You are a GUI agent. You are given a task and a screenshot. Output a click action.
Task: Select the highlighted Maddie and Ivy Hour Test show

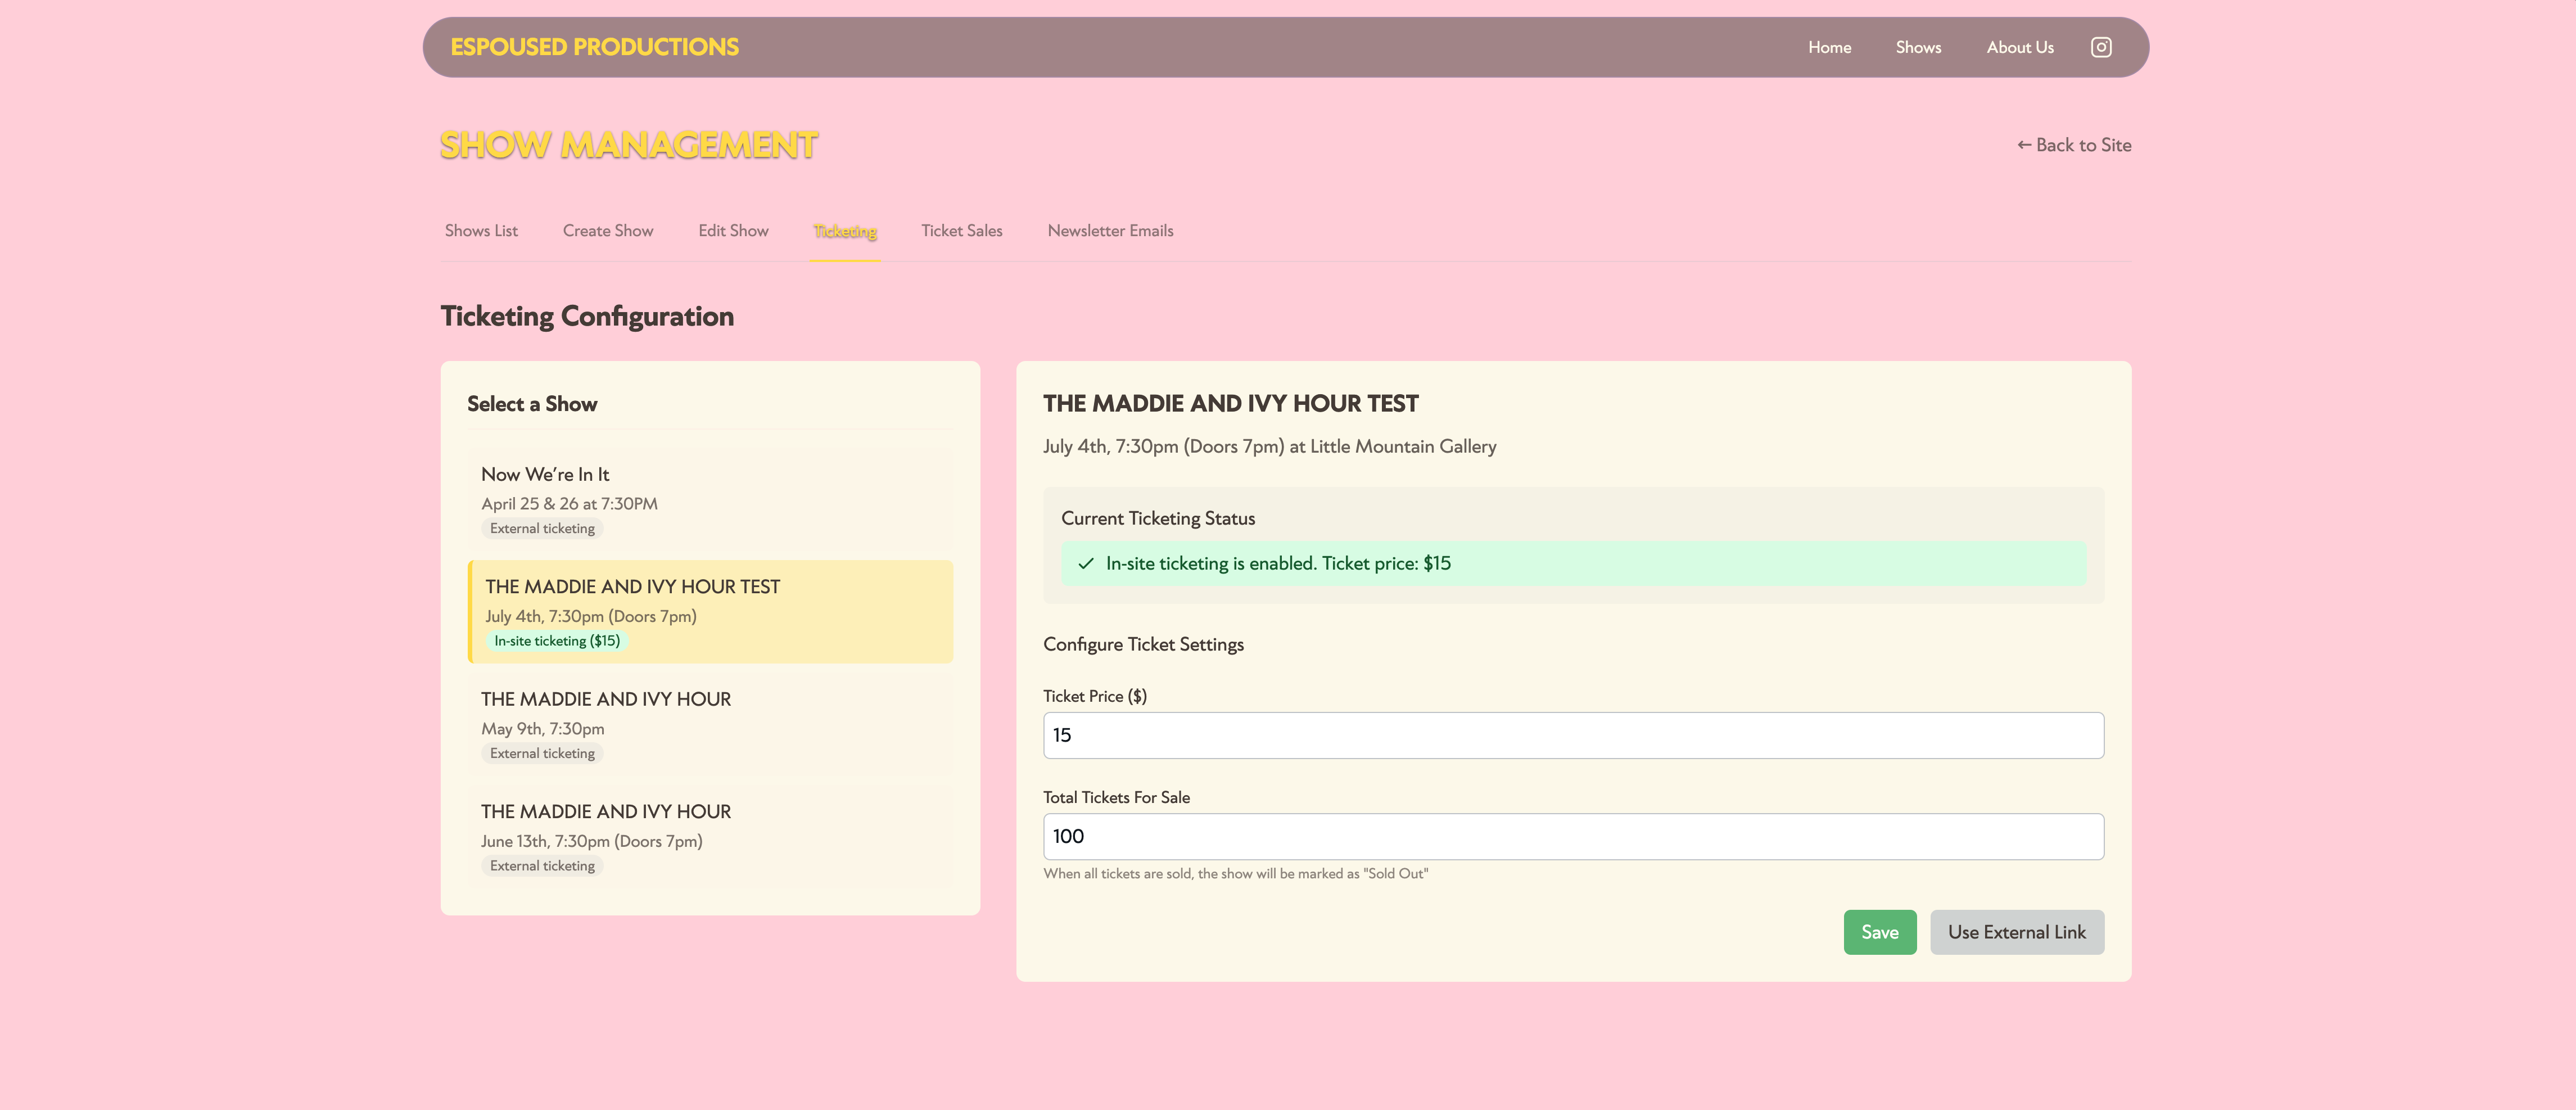(710, 611)
